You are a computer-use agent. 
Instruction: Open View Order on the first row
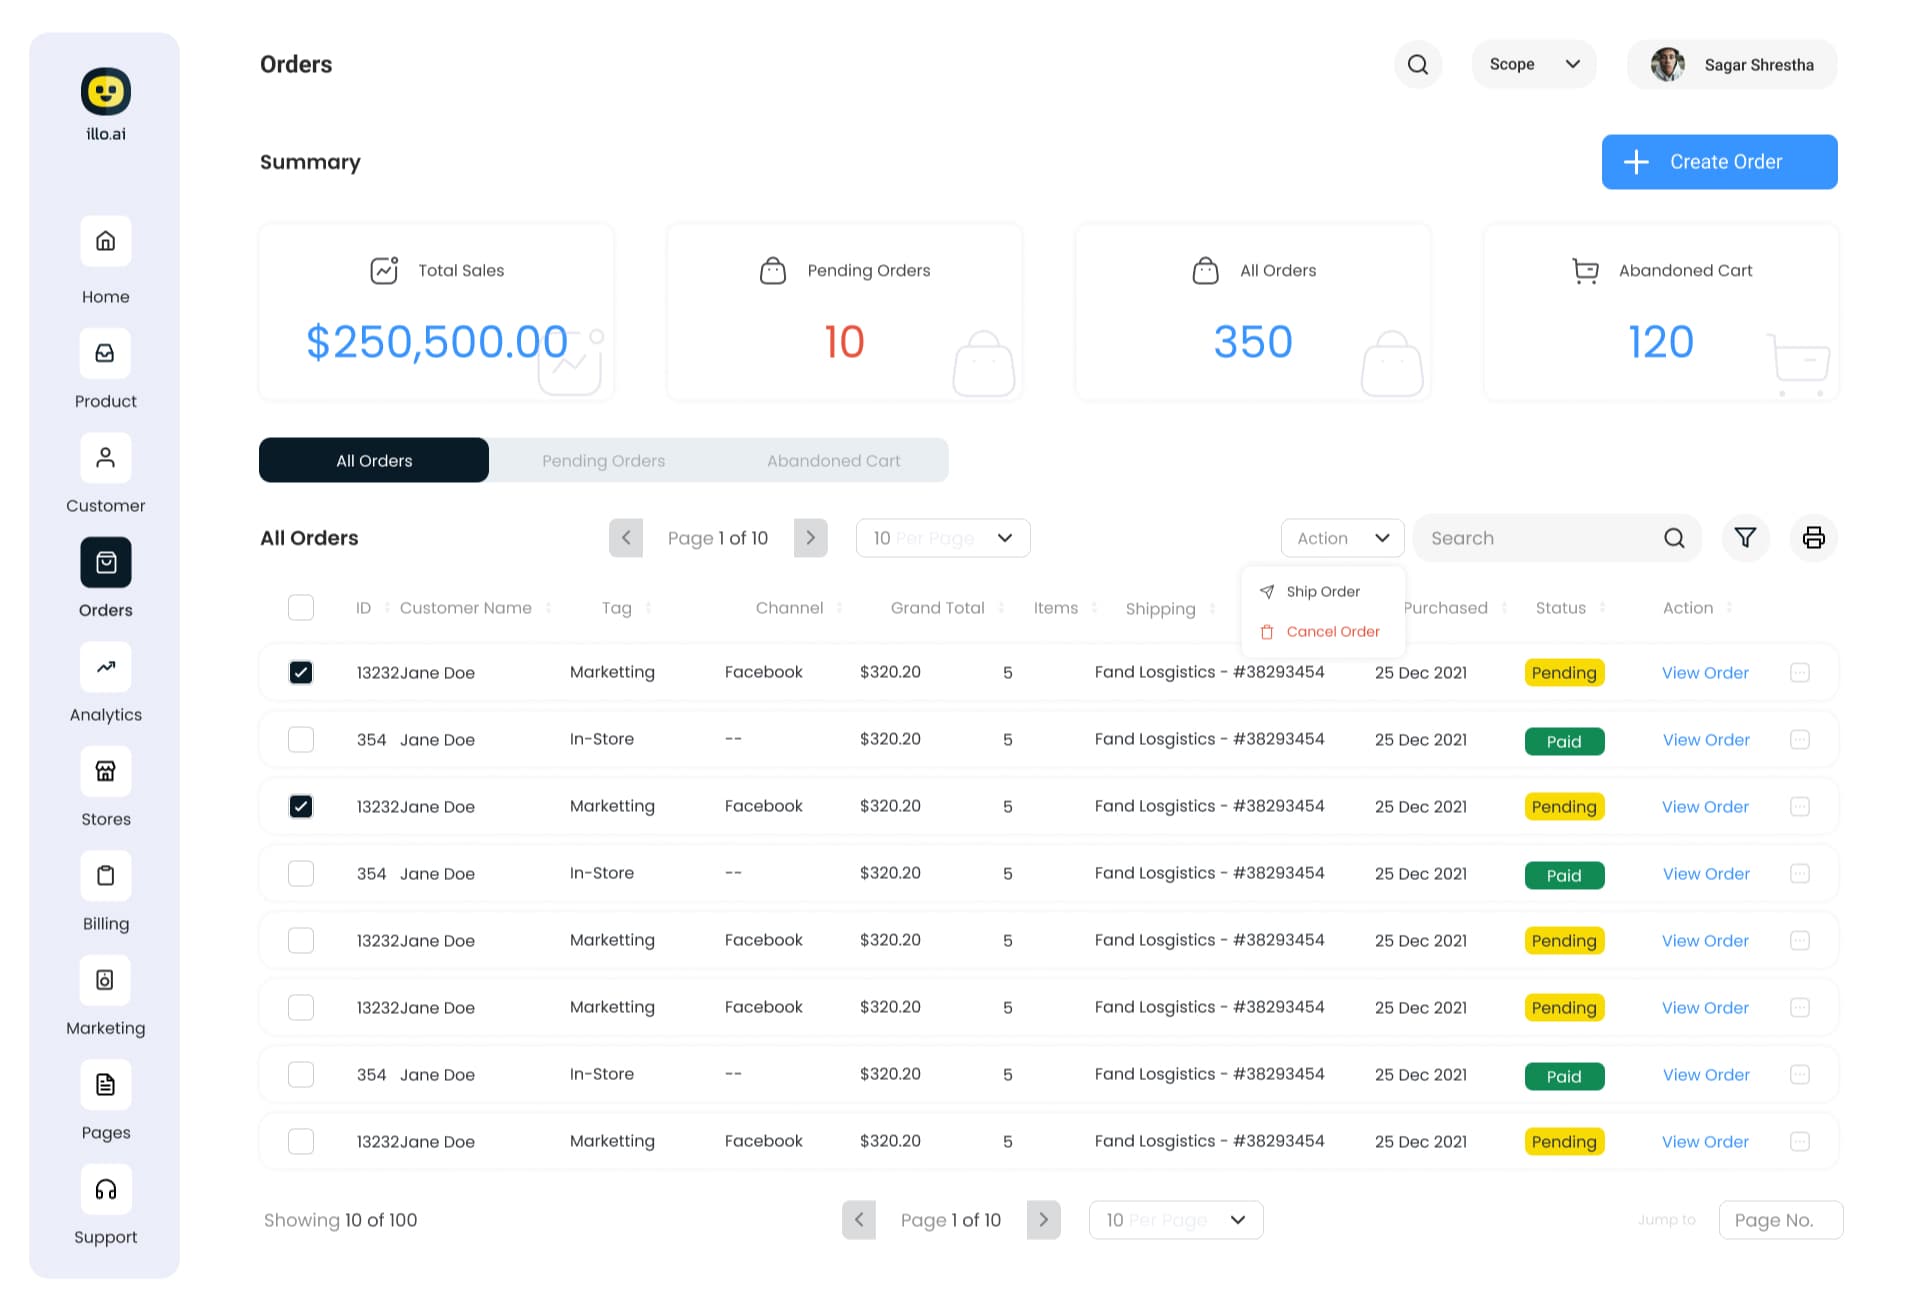pos(1705,673)
